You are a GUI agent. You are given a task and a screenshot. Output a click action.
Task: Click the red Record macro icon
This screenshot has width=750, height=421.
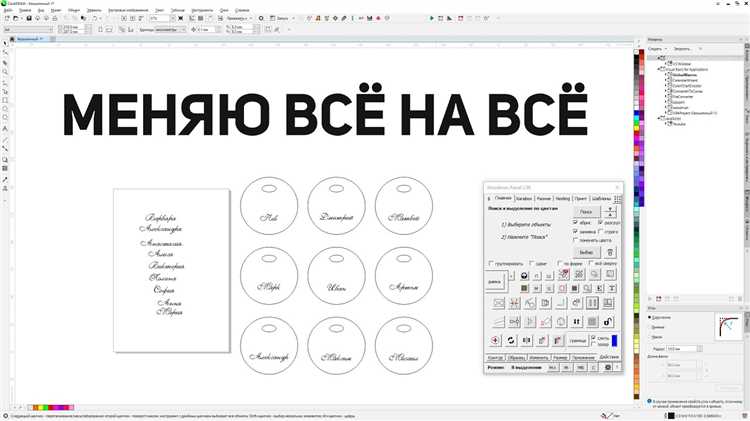[461, 18]
